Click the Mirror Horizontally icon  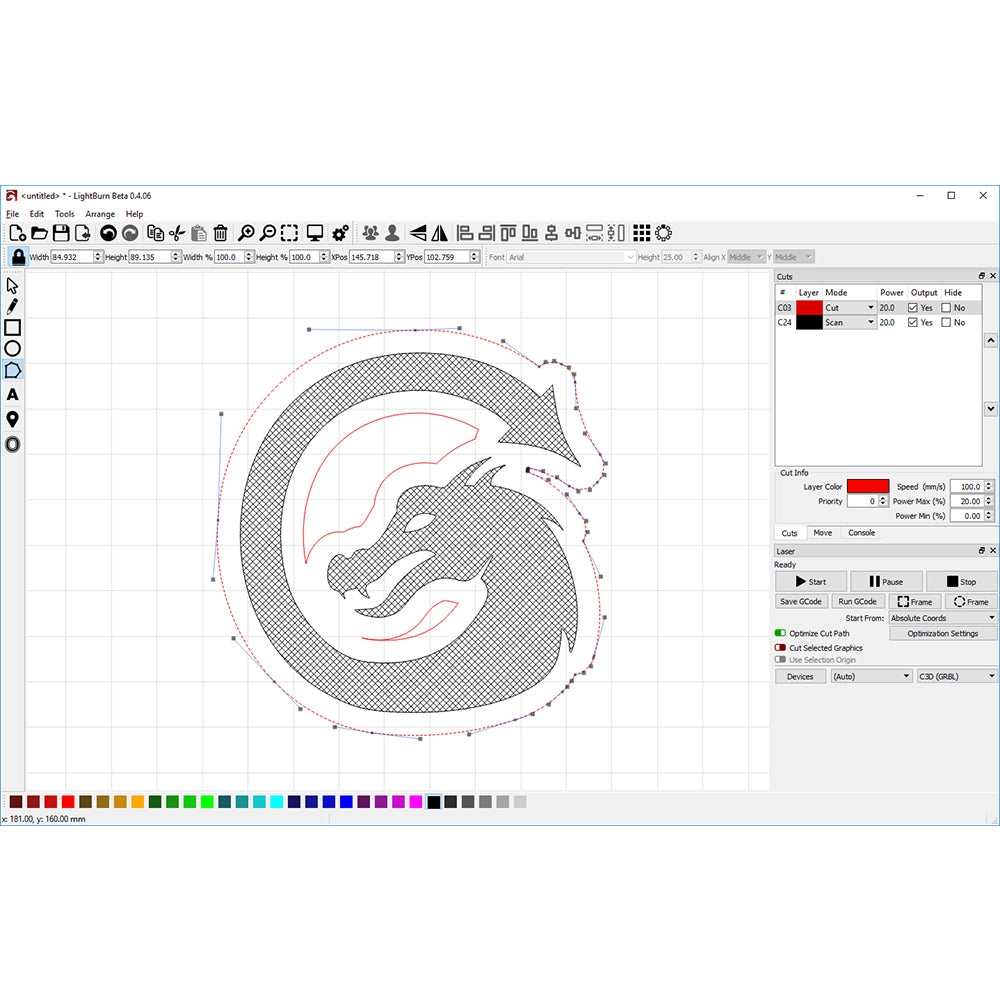441,232
